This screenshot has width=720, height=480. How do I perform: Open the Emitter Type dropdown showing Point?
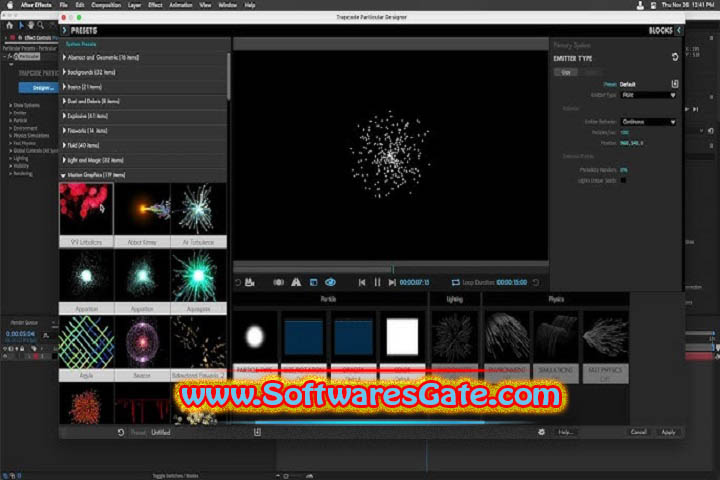coord(648,95)
